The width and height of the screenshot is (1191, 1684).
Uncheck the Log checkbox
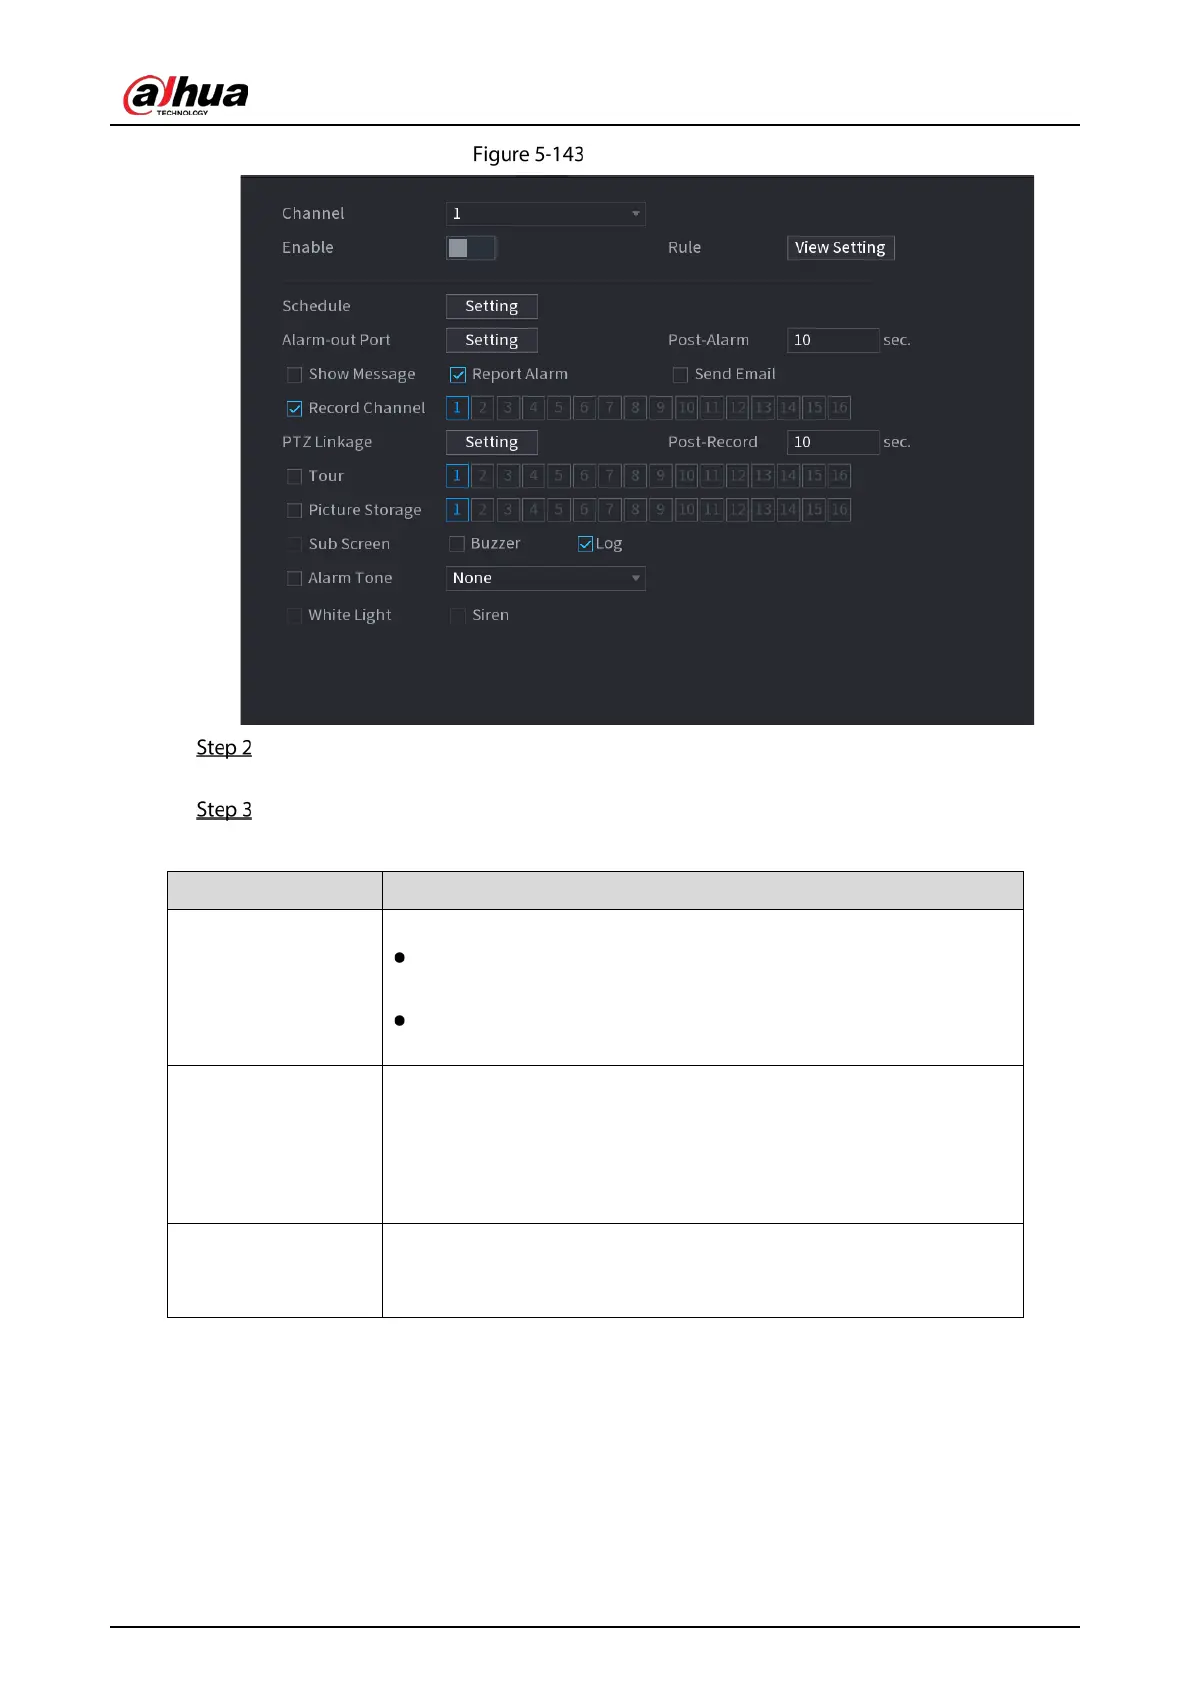pyautogui.click(x=585, y=544)
